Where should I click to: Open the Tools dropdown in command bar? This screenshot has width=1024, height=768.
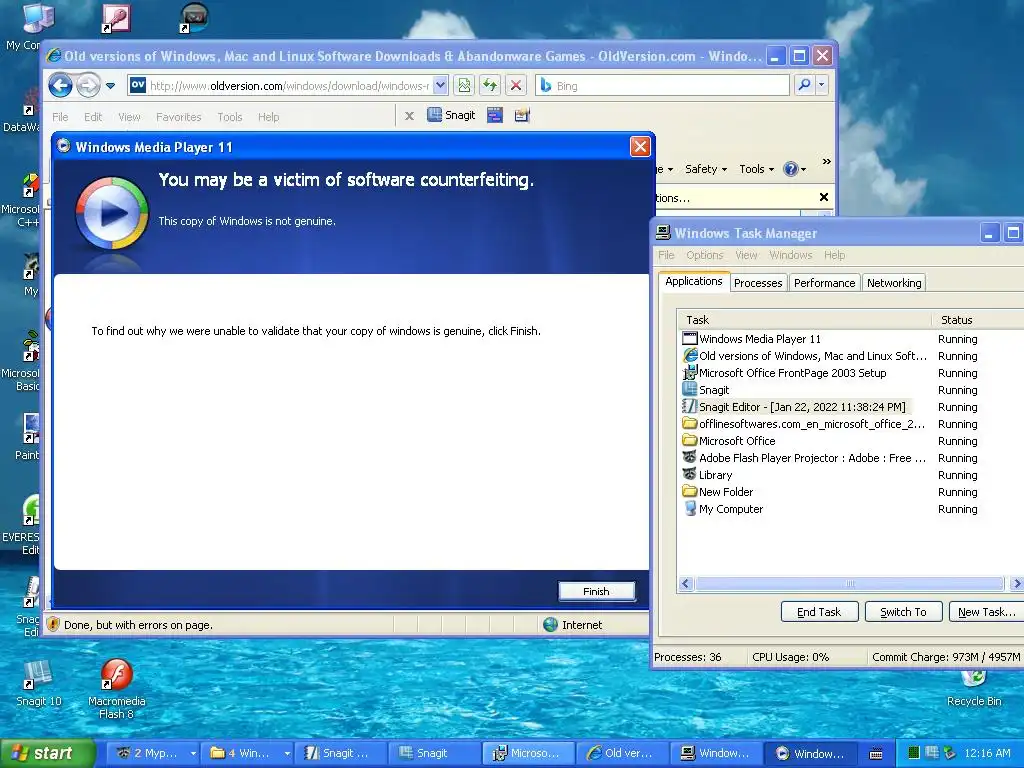pyautogui.click(x=756, y=168)
